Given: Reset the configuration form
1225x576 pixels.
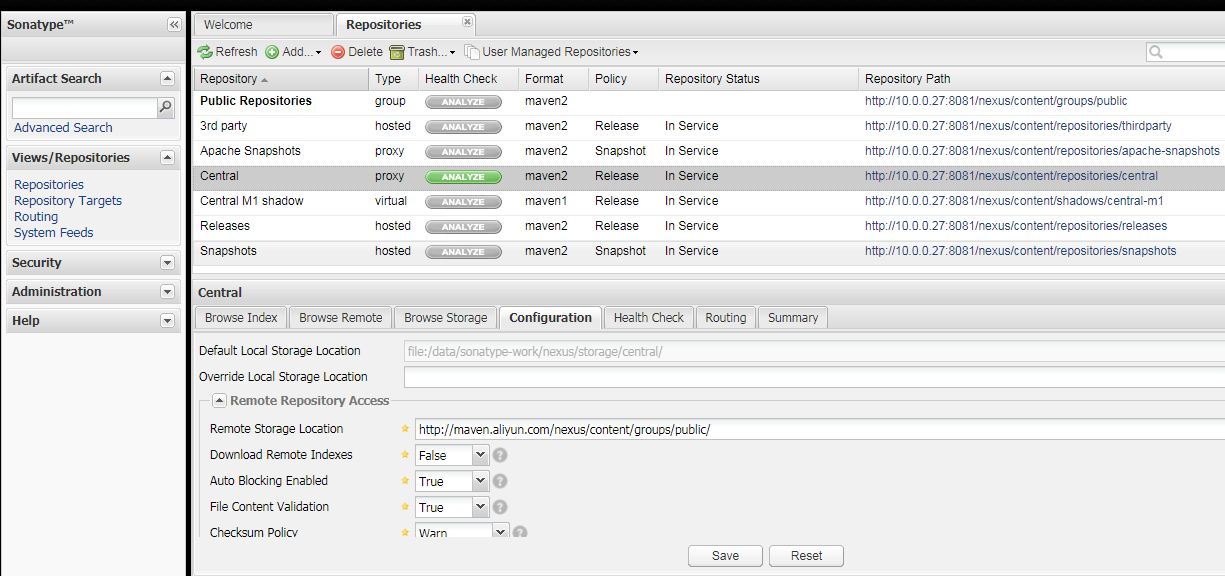Looking at the screenshot, I should [x=806, y=556].
